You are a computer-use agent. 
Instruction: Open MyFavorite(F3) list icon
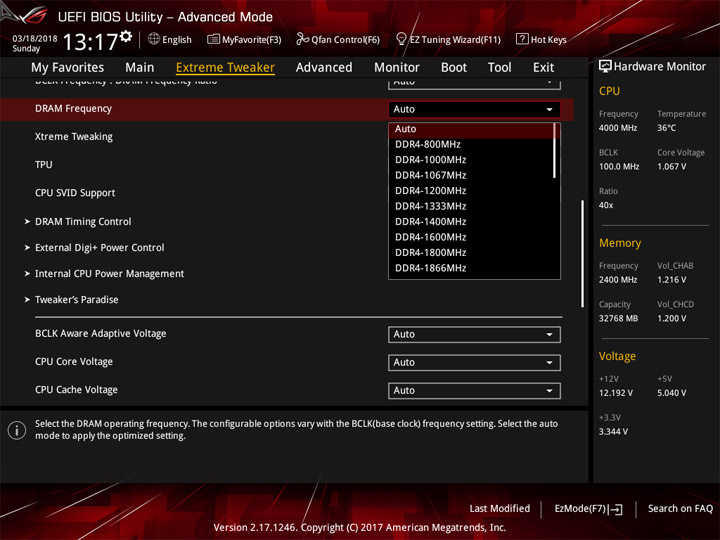coord(213,39)
